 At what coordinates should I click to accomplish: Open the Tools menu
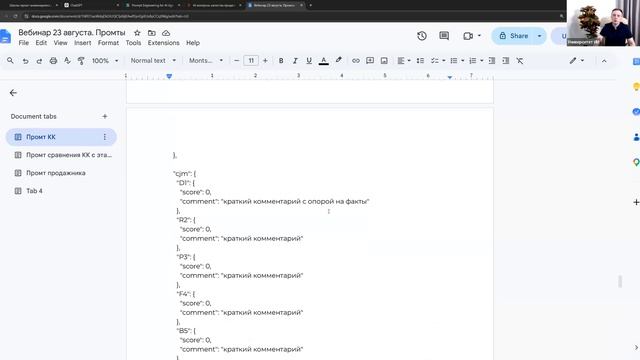133,43
